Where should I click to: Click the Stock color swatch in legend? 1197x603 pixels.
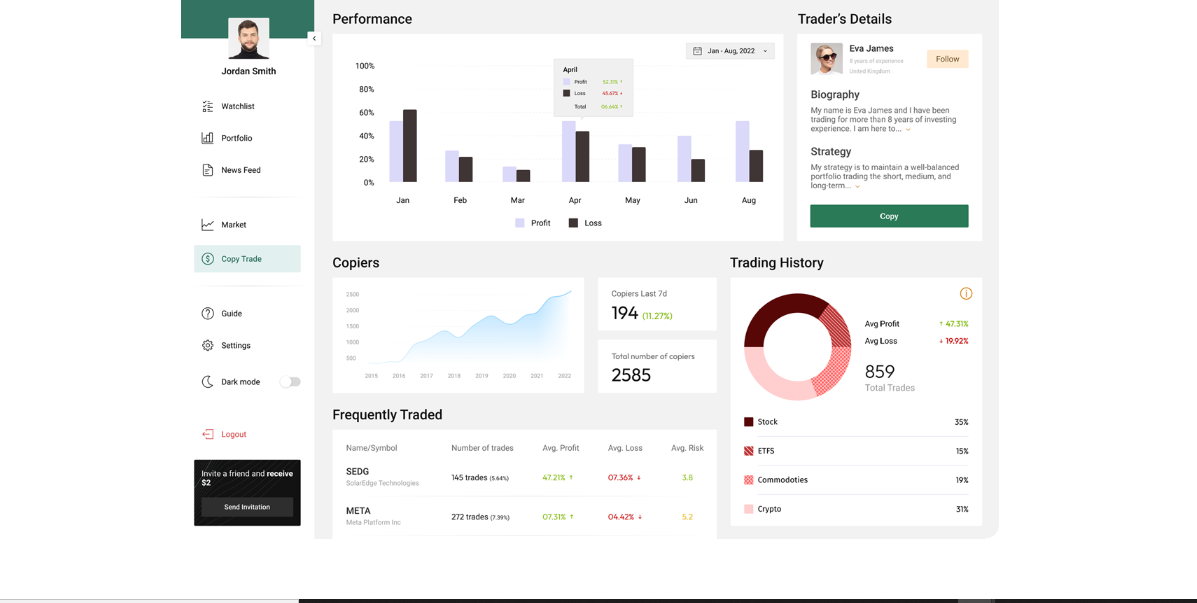[748, 422]
